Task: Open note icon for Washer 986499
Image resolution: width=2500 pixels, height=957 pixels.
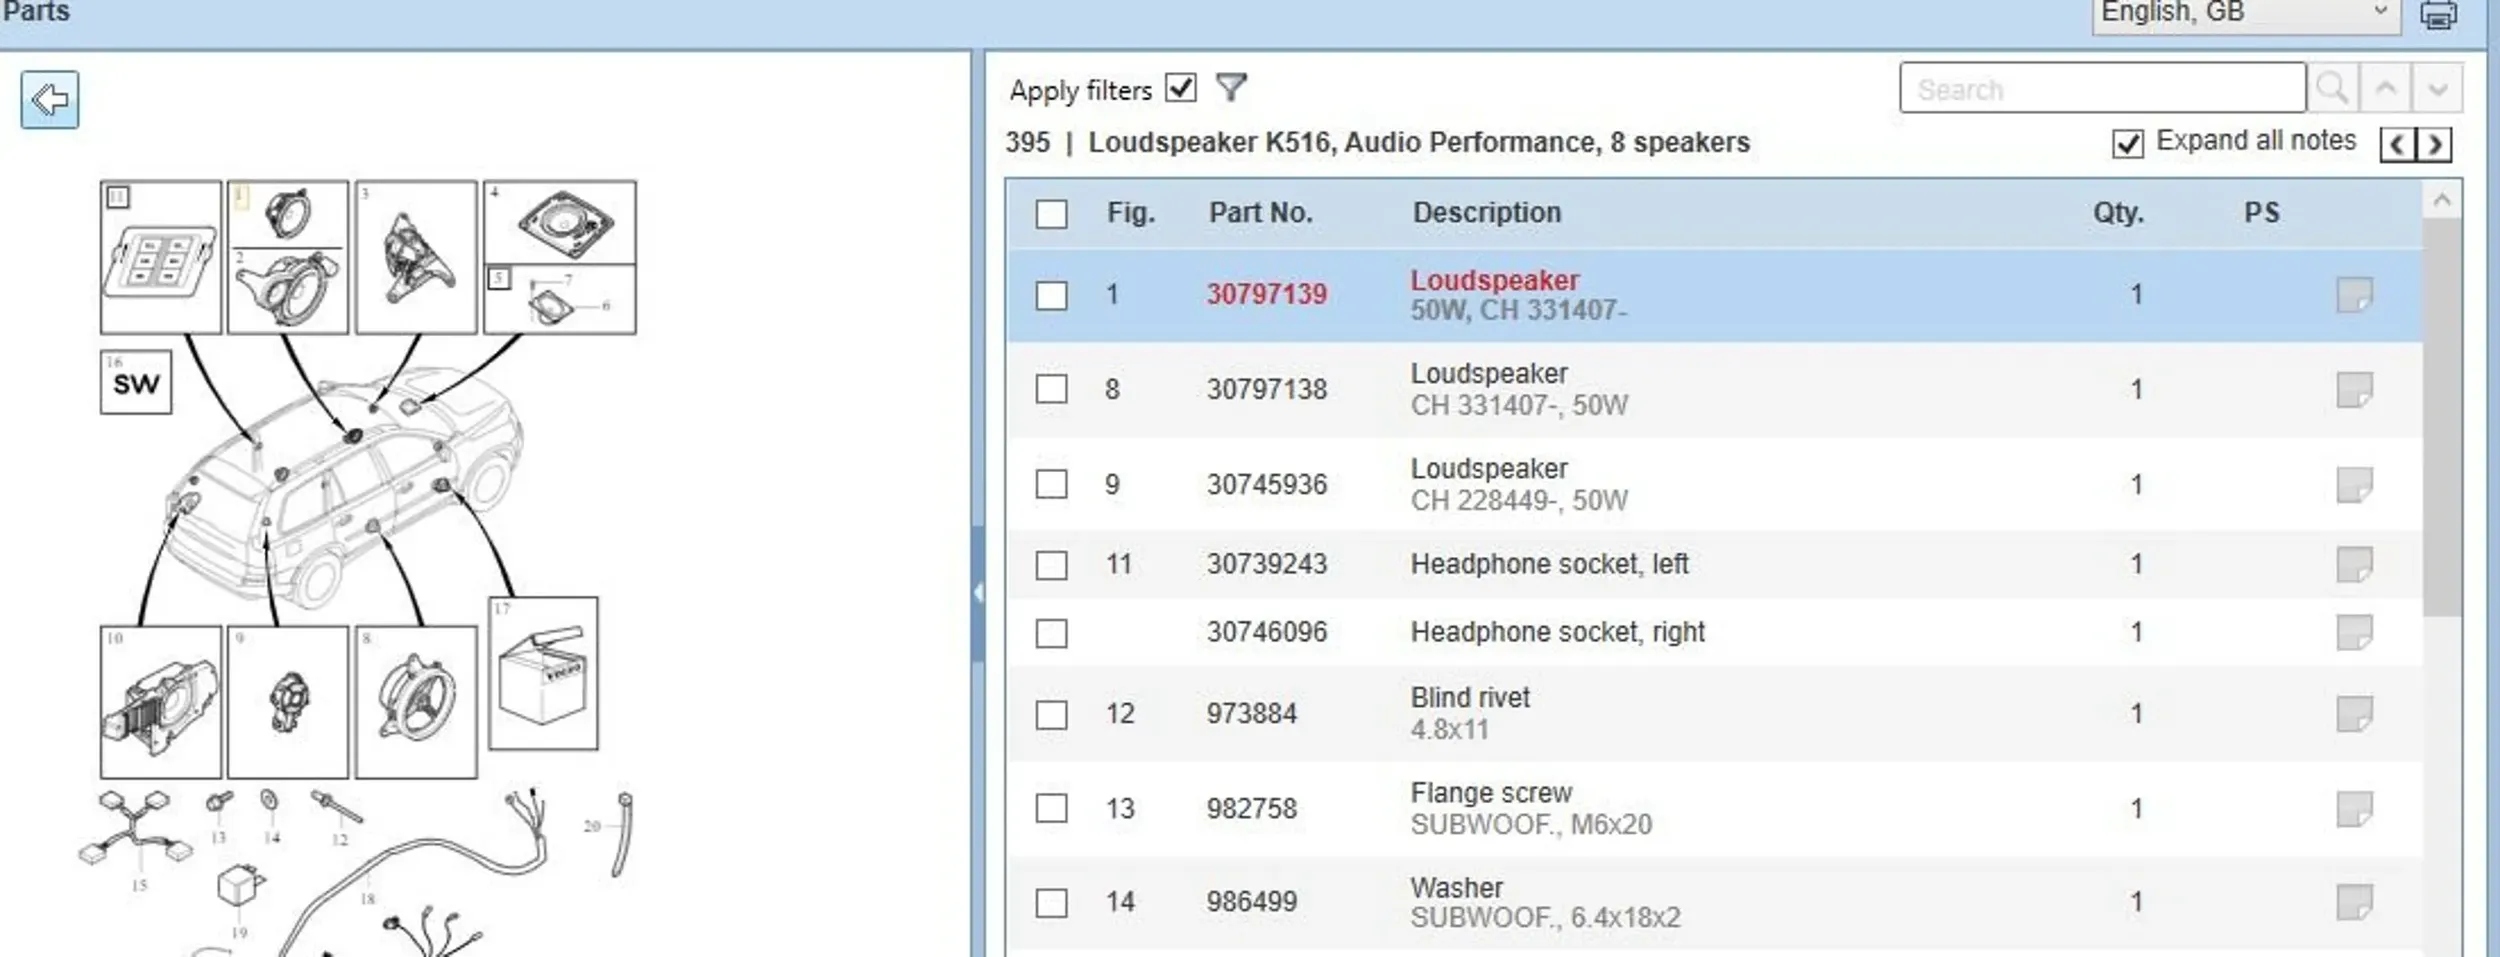Action: (2354, 903)
